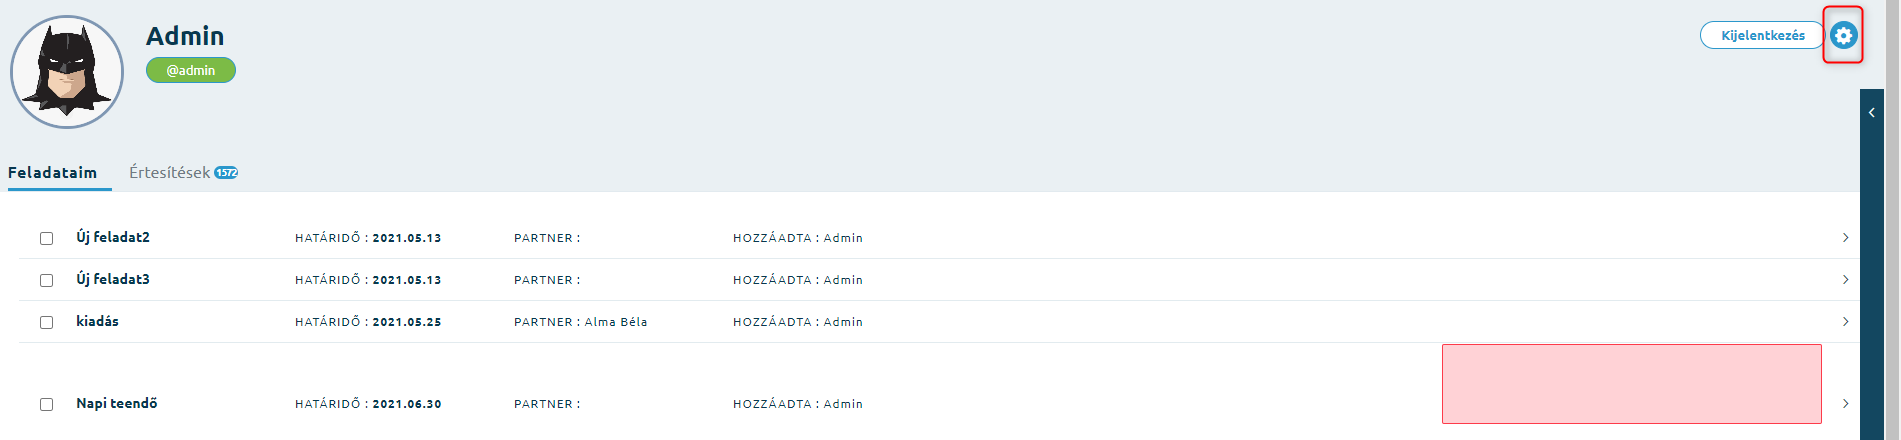Switch to the Értesítések tab

(x=169, y=172)
